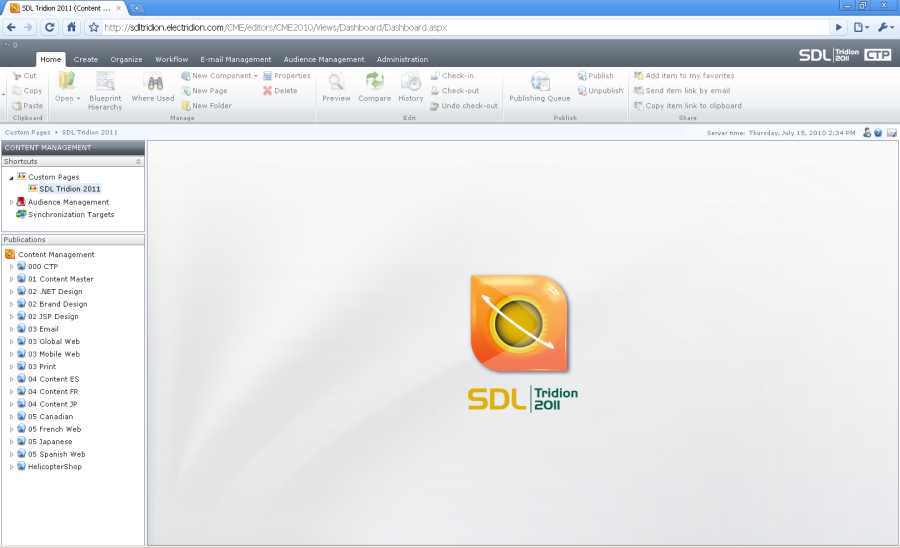The height and width of the screenshot is (548, 900).
Task: Open the help icon near server time
Action: coord(878,133)
